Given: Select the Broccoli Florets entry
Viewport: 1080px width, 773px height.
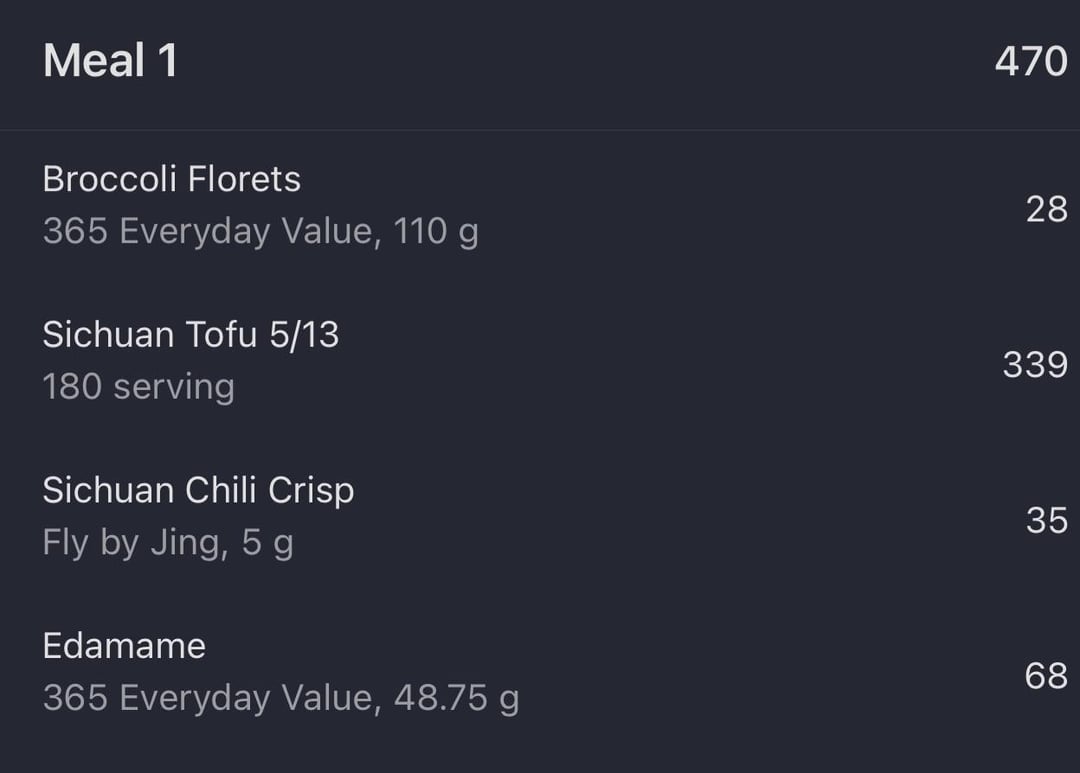Looking at the screenshot, I should coord(172,179).
